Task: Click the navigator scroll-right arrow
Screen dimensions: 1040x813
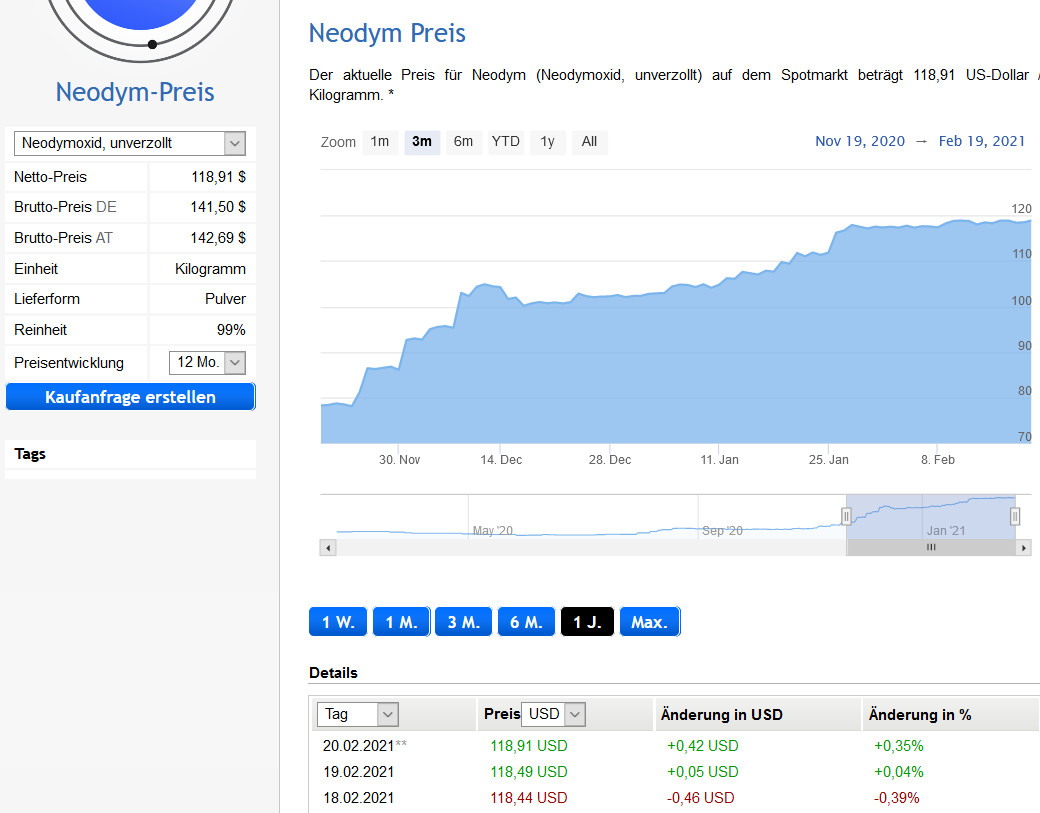Action: point(1023,548)
